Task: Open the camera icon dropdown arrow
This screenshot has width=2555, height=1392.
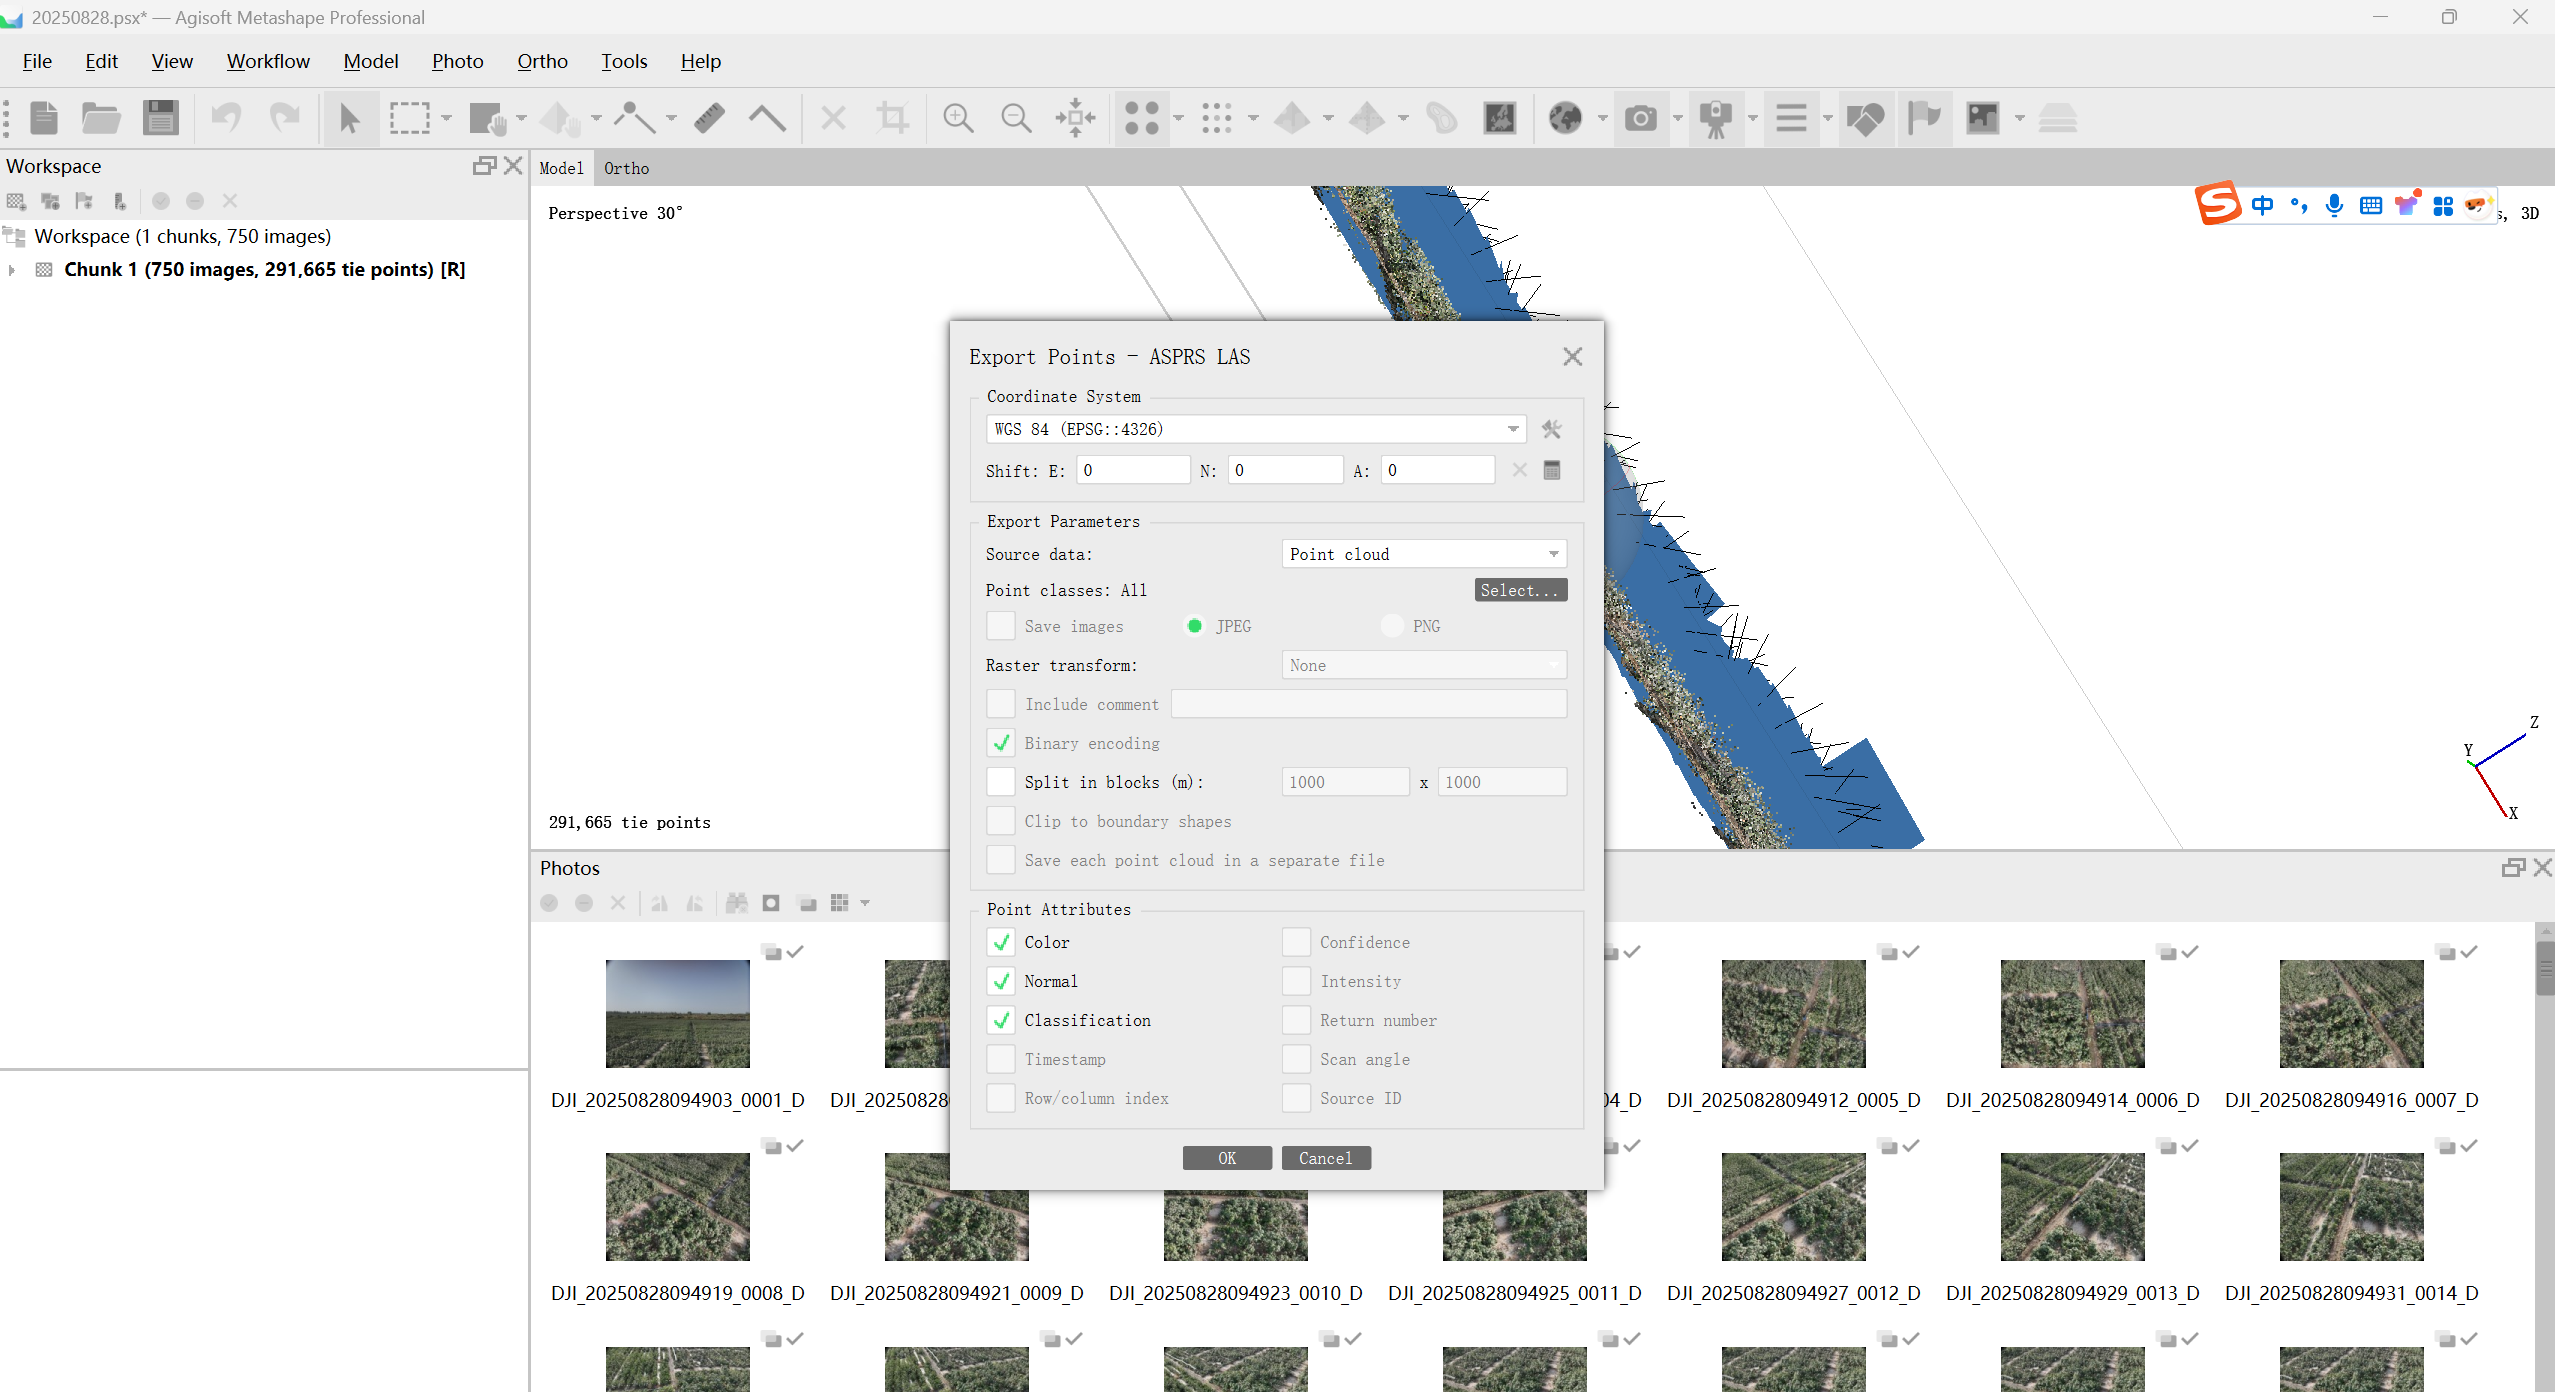Action: (1677, 118)
